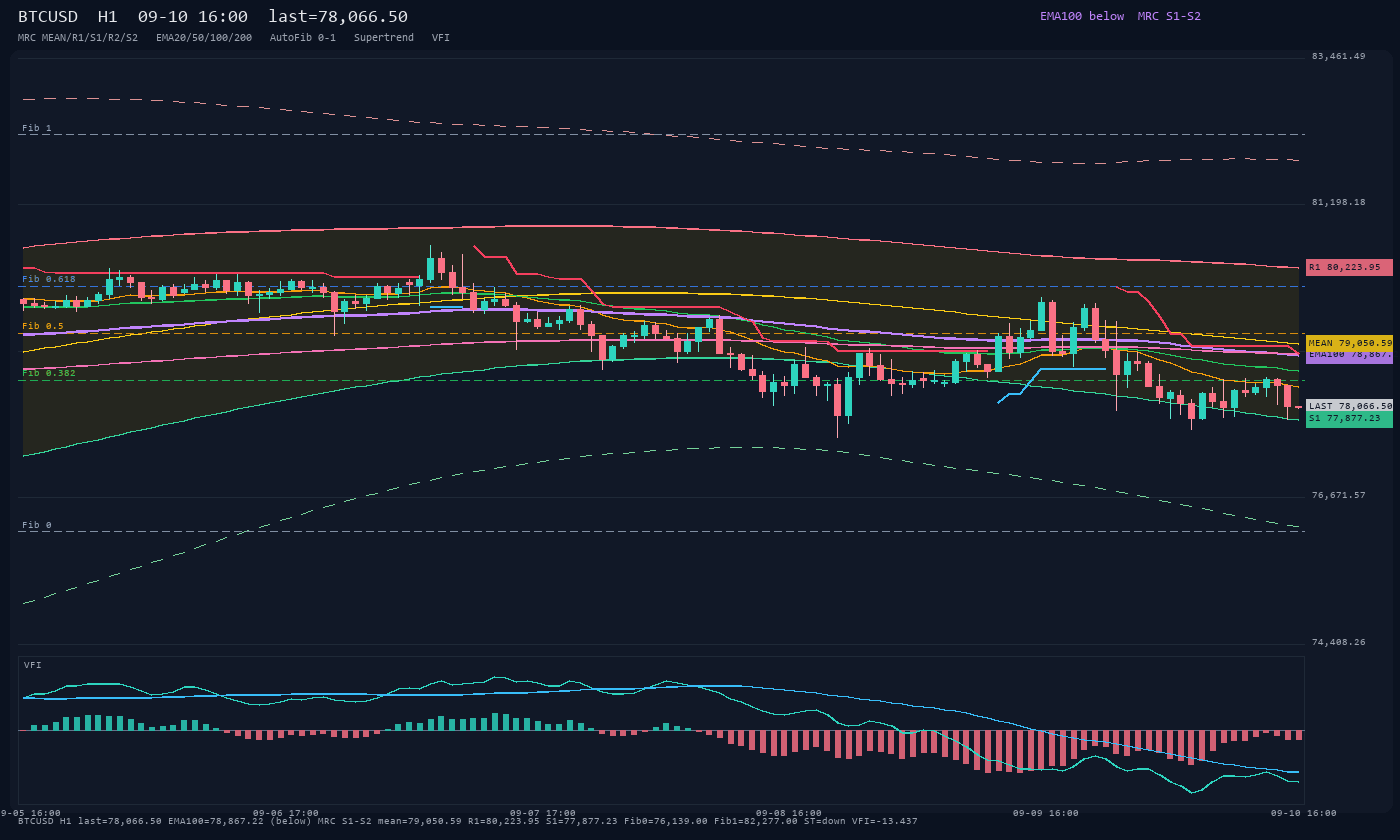Click the Fib 1 level label
The image size is (1400, 840).
[x=37, y=128]
